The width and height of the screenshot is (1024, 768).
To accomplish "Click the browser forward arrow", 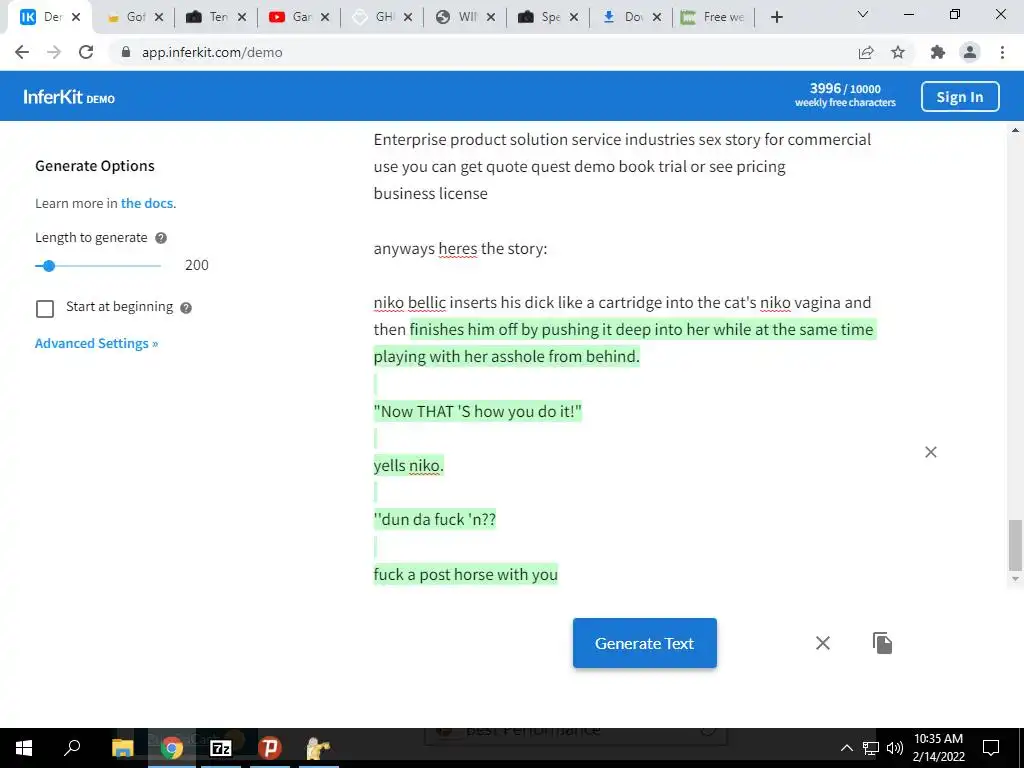I will tap(54, 52).
